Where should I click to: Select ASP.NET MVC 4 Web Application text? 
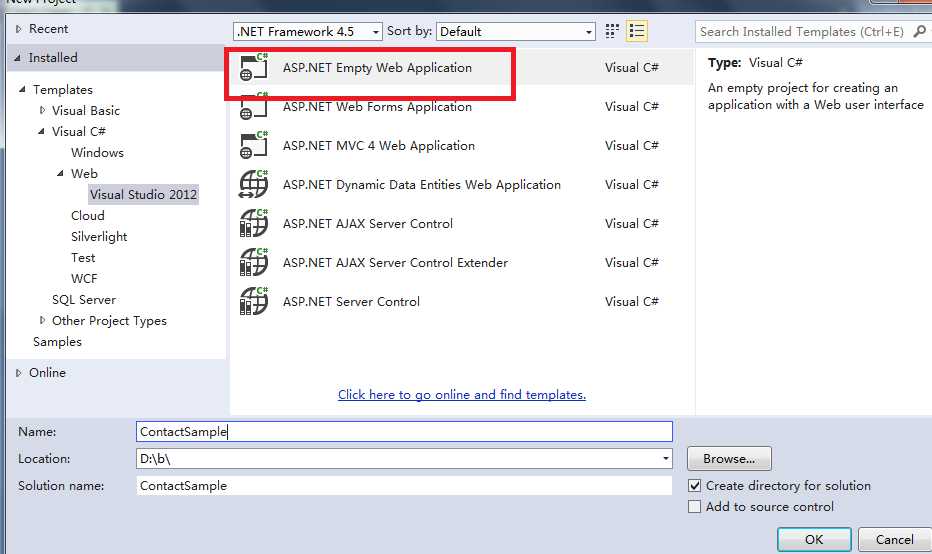coord(379,146)
